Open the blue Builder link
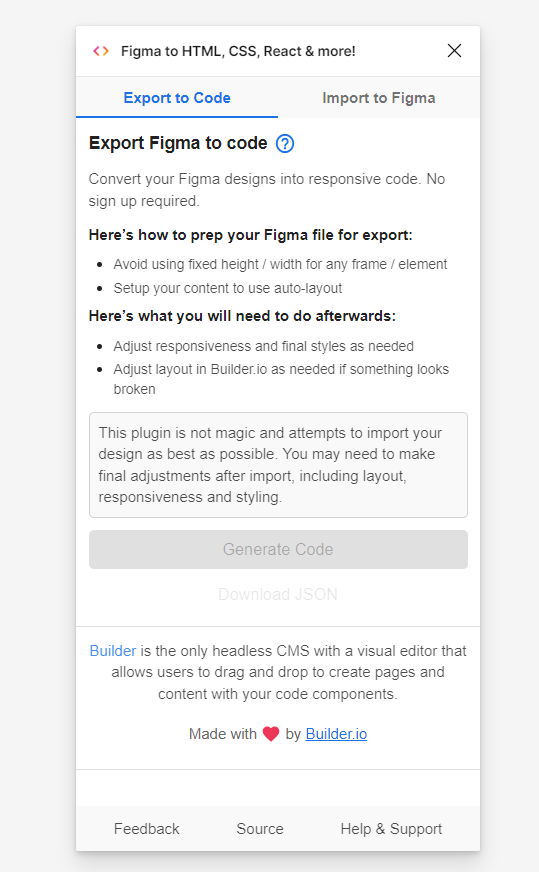Viewport: 539px width, 872px height. click(113, 651)
